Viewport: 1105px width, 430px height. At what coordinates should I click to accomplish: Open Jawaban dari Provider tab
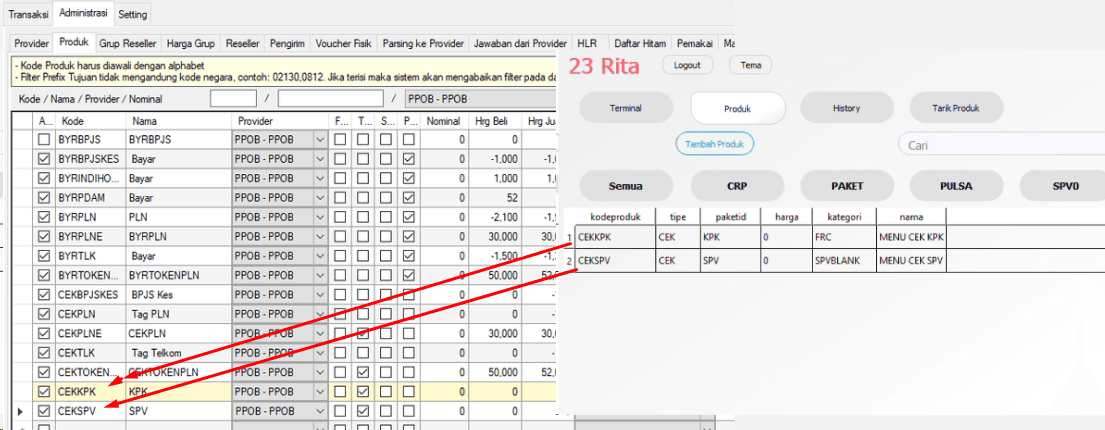click(x=520, y=44)
